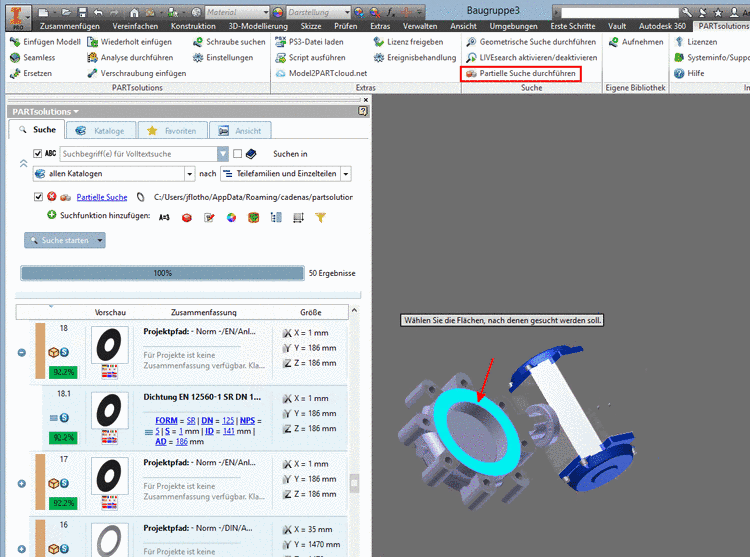Viewport: 750px width, 557px height.
Task: Run Analyse durchführen
Action: 130,57
